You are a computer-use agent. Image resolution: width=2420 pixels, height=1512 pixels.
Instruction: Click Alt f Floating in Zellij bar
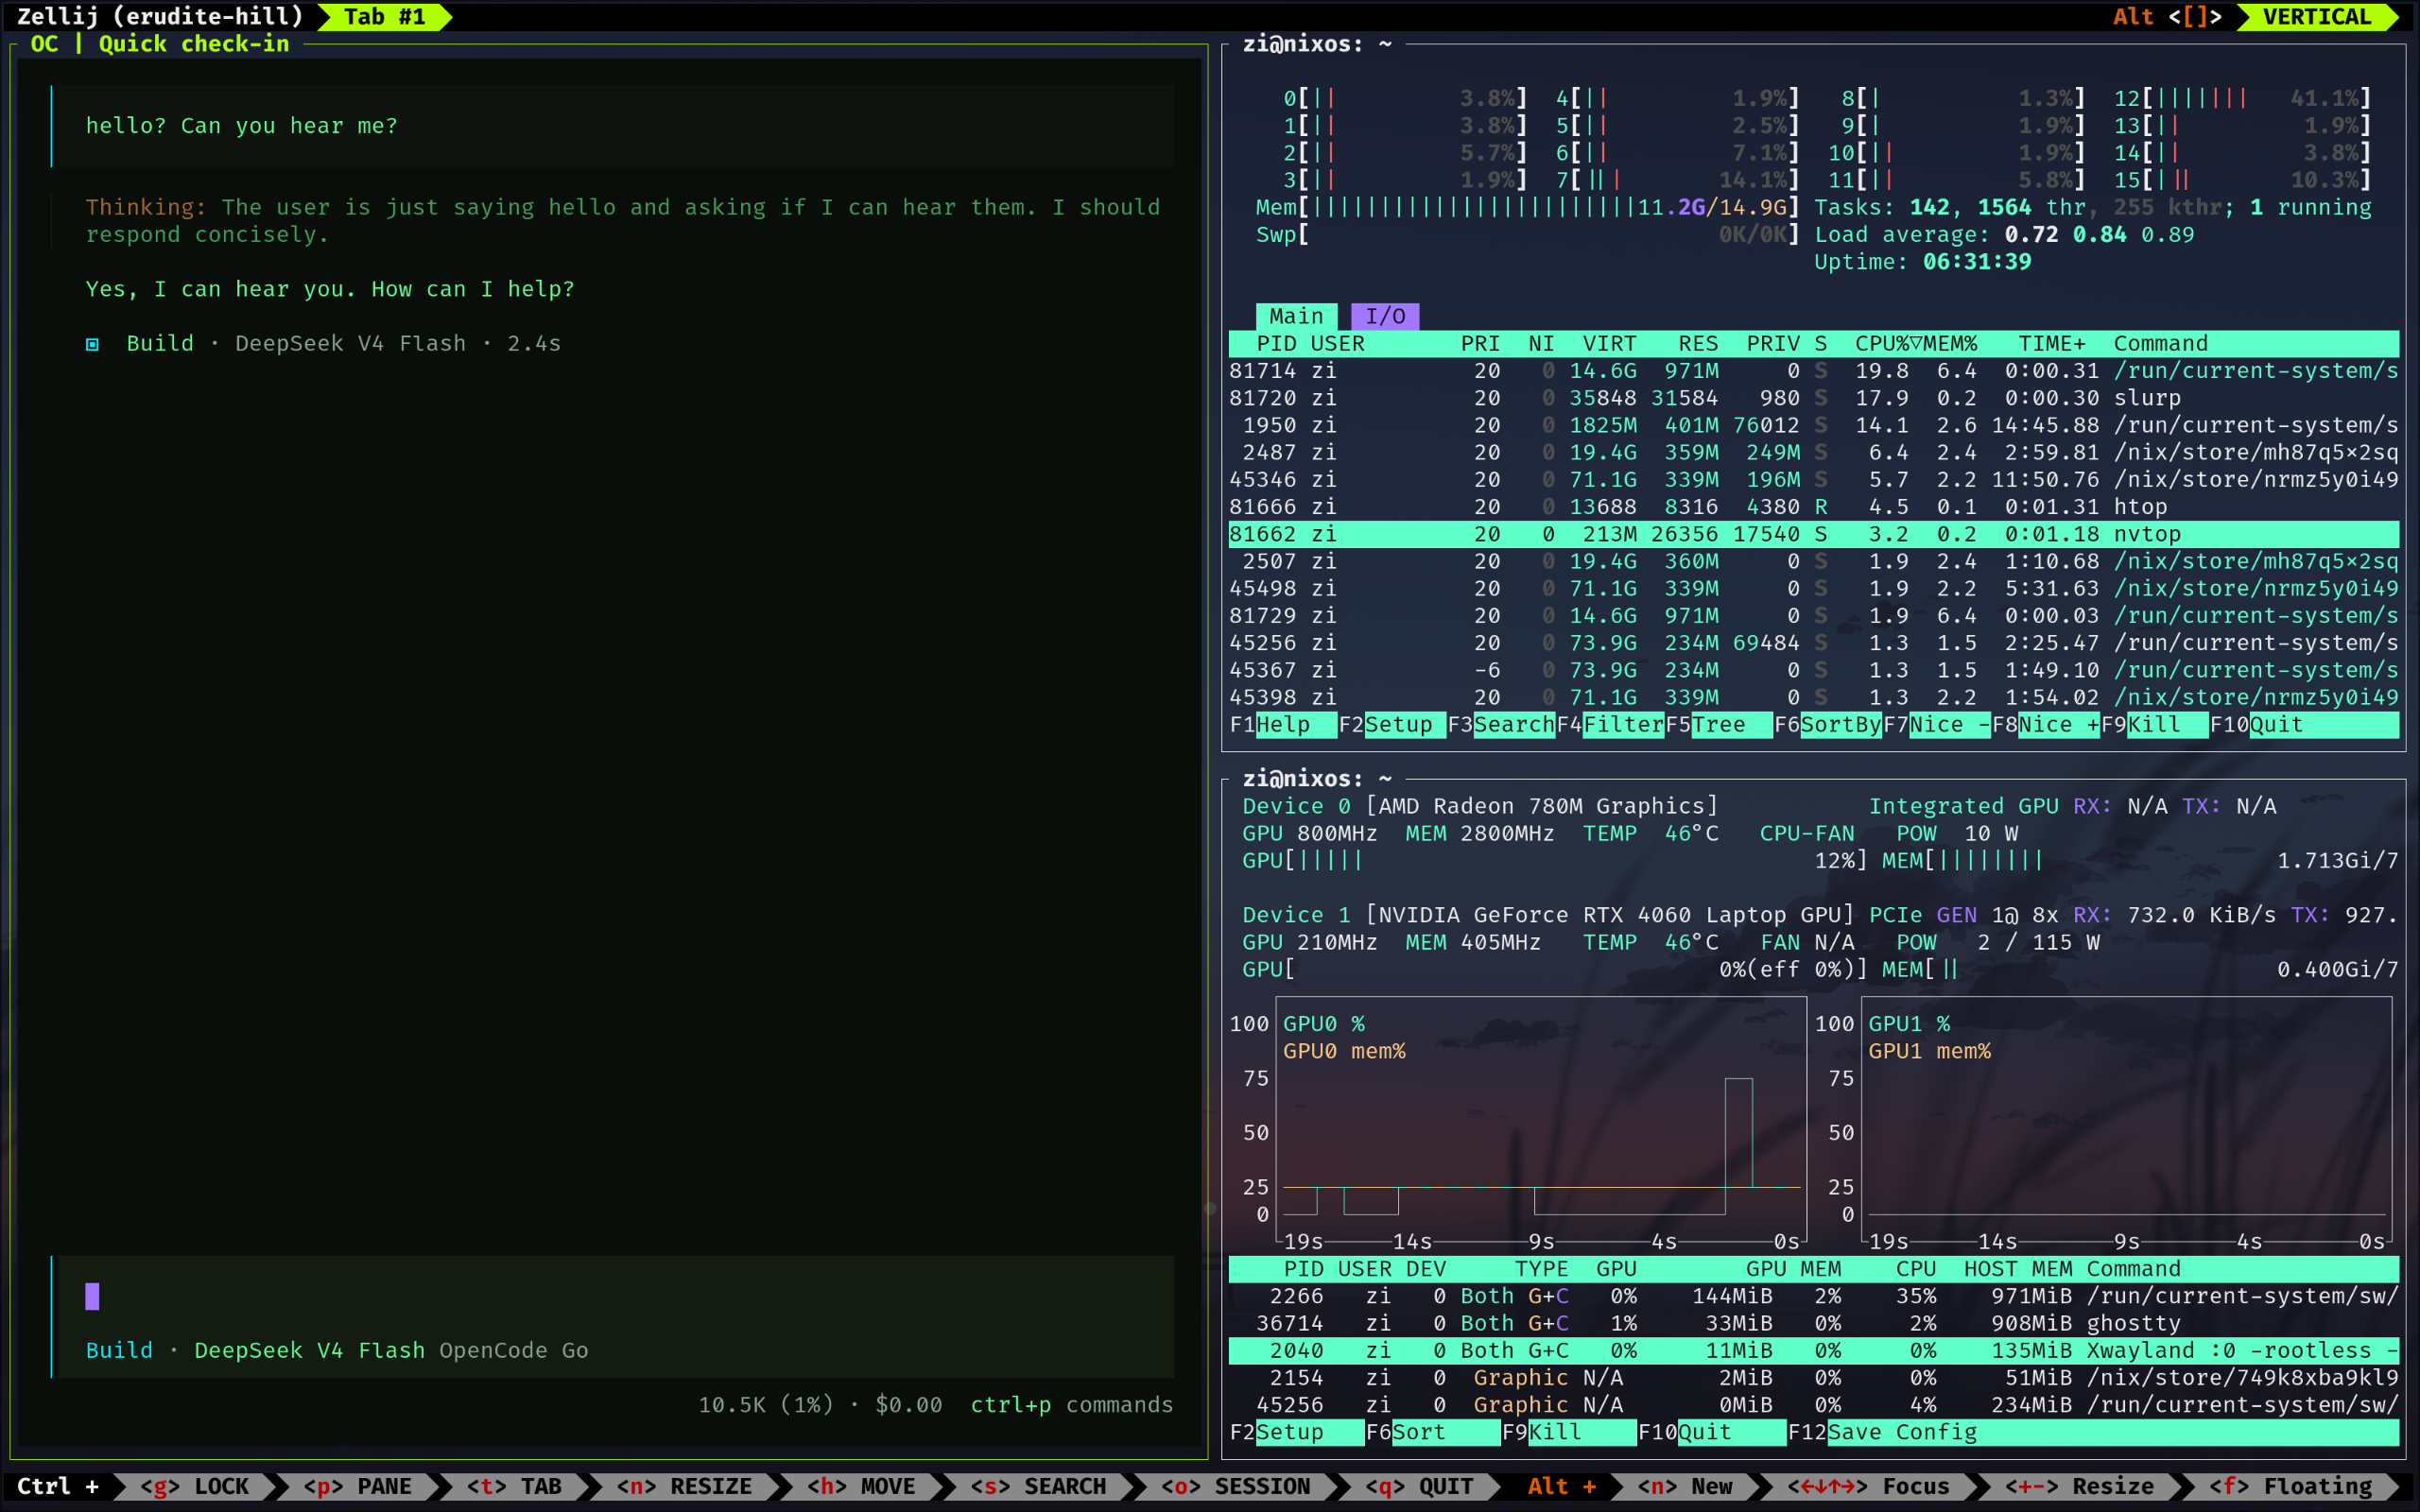[x=2290, y=1487]
